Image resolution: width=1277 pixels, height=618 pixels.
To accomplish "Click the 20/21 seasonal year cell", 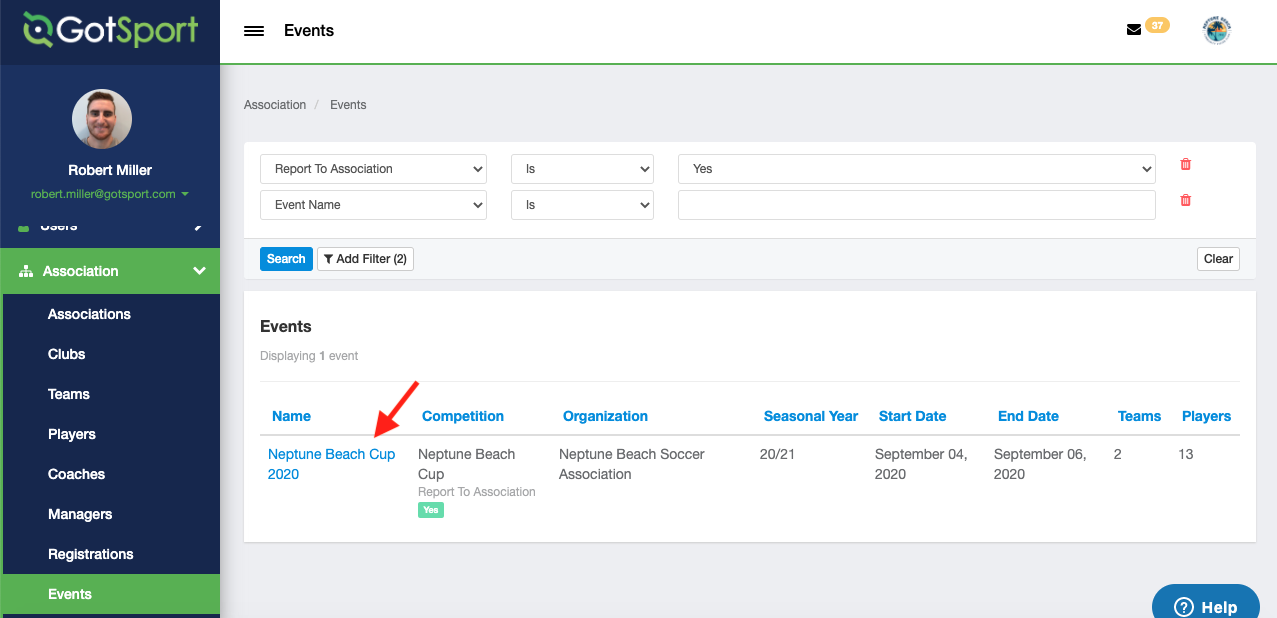I will click(777, 454).
